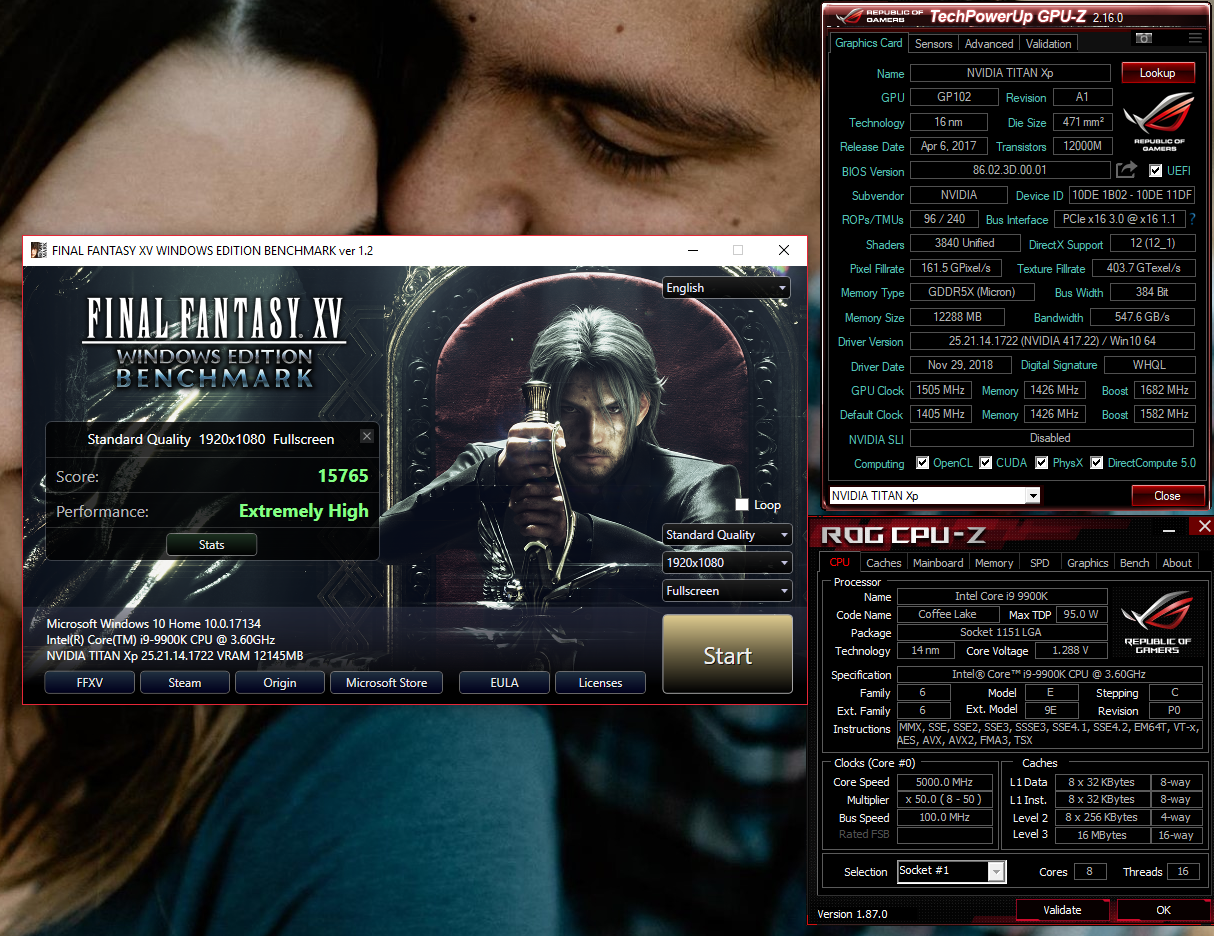The height and width of the screenshot is (936, 1214).
Task: Click the Origin store button
Action: coord(280,683)
